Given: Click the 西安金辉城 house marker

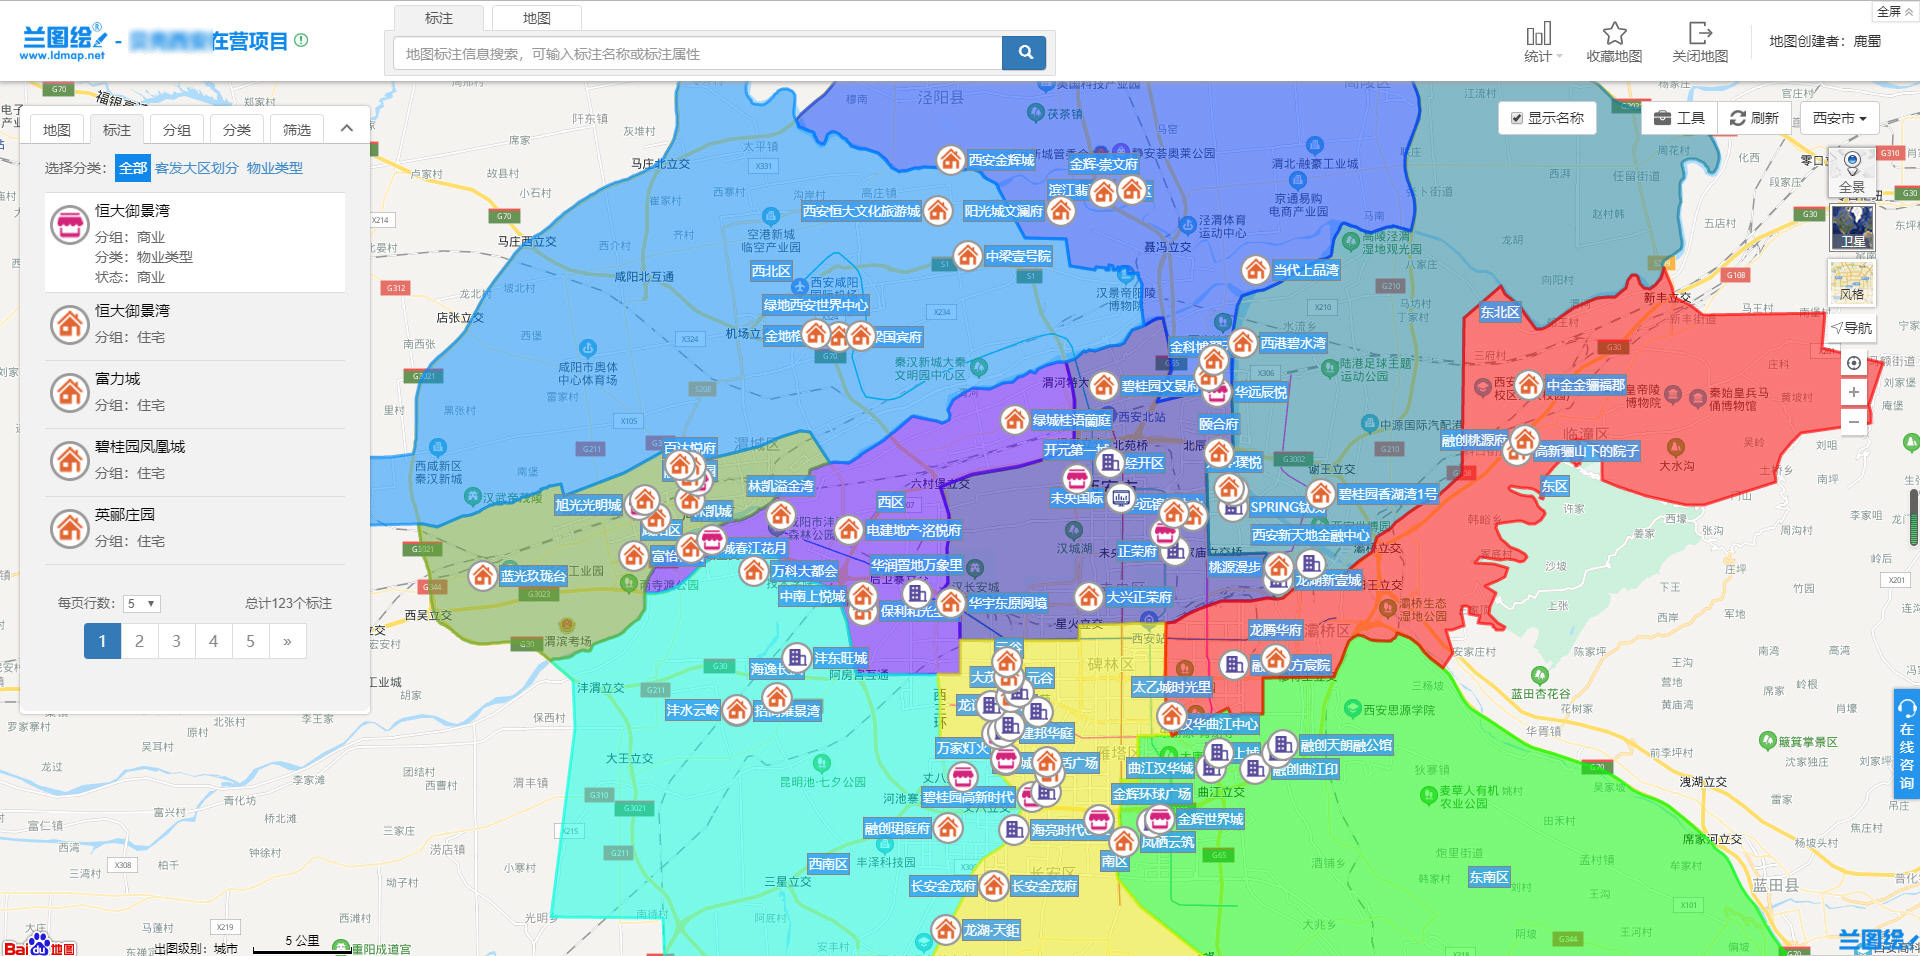Looking at the screenshot, I should point(950,159).
